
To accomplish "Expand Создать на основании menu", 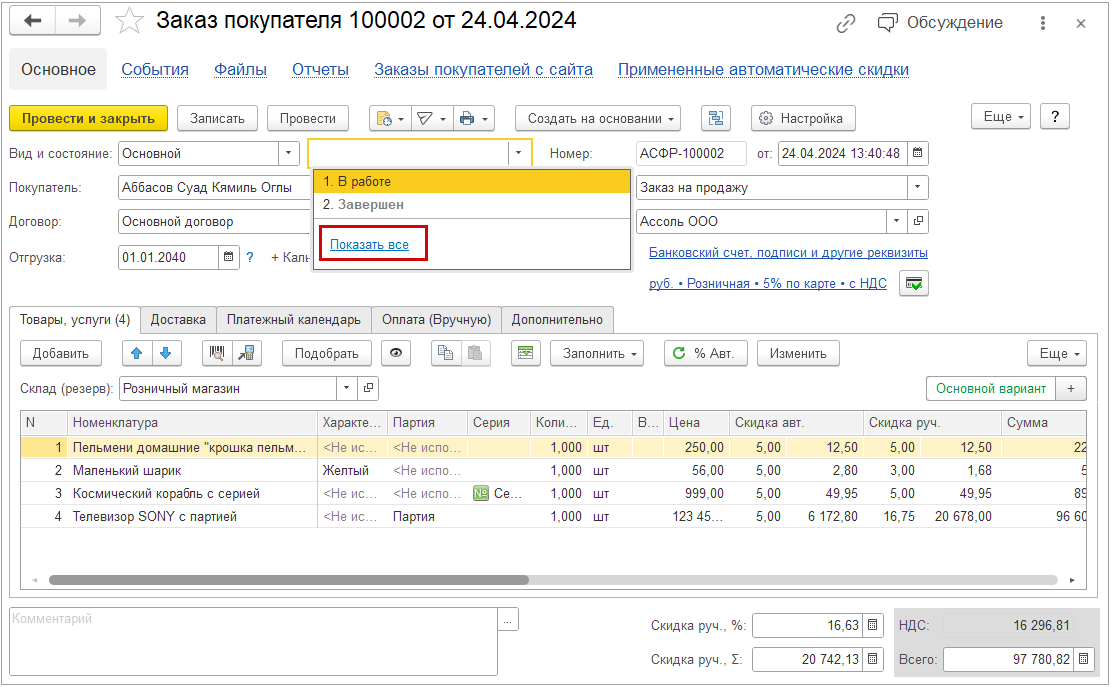I will point(598,118).
